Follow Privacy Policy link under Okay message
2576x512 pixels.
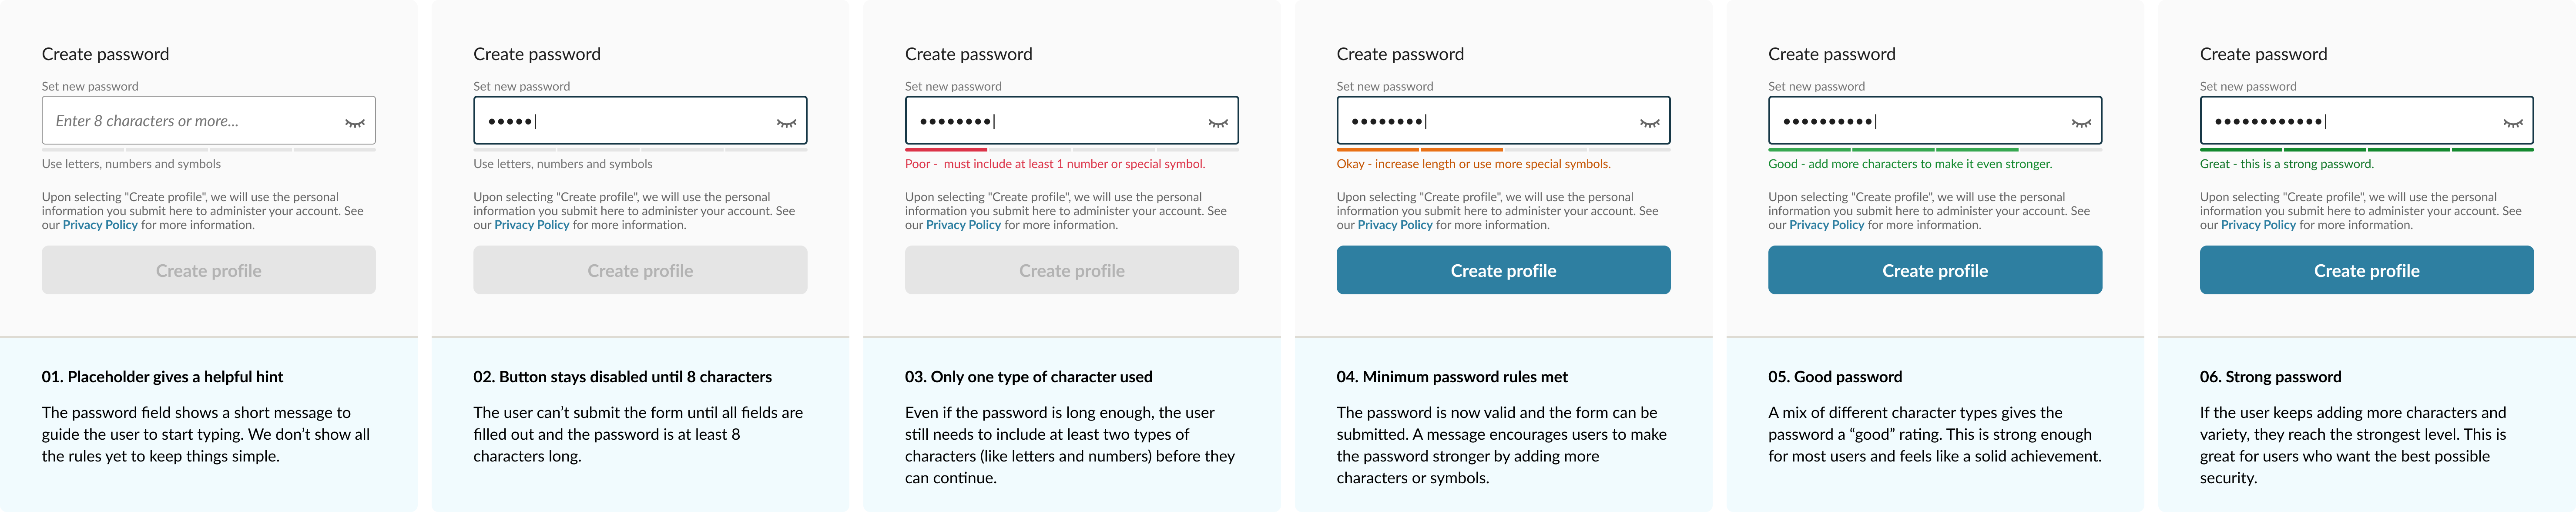click(1395, 225)
